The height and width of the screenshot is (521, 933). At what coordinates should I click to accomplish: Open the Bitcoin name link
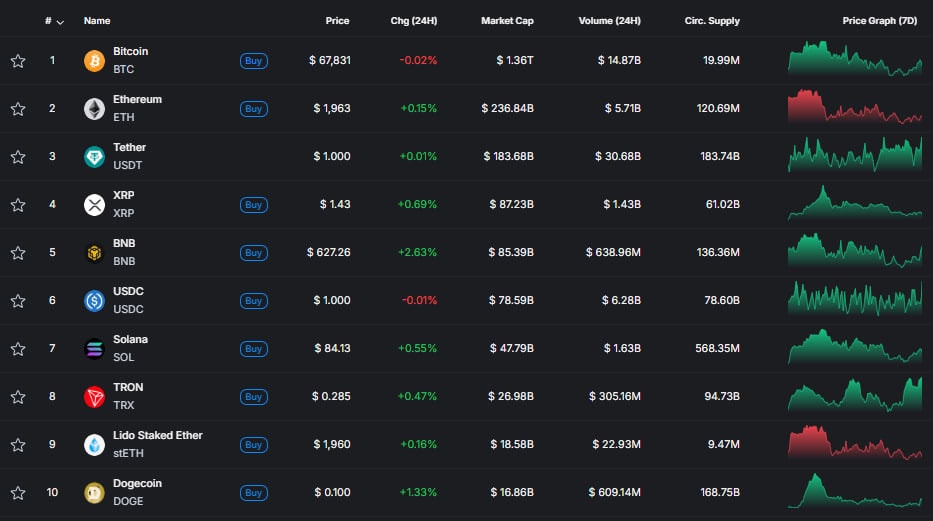(130, 52)
